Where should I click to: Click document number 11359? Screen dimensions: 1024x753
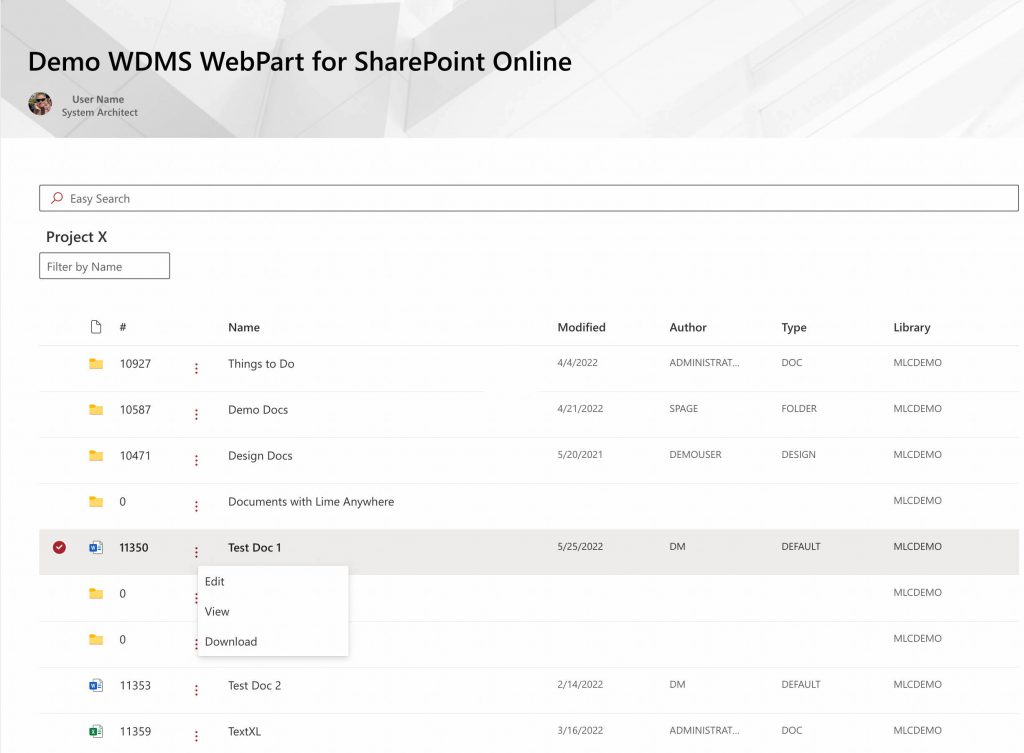[x=135, y=731]
